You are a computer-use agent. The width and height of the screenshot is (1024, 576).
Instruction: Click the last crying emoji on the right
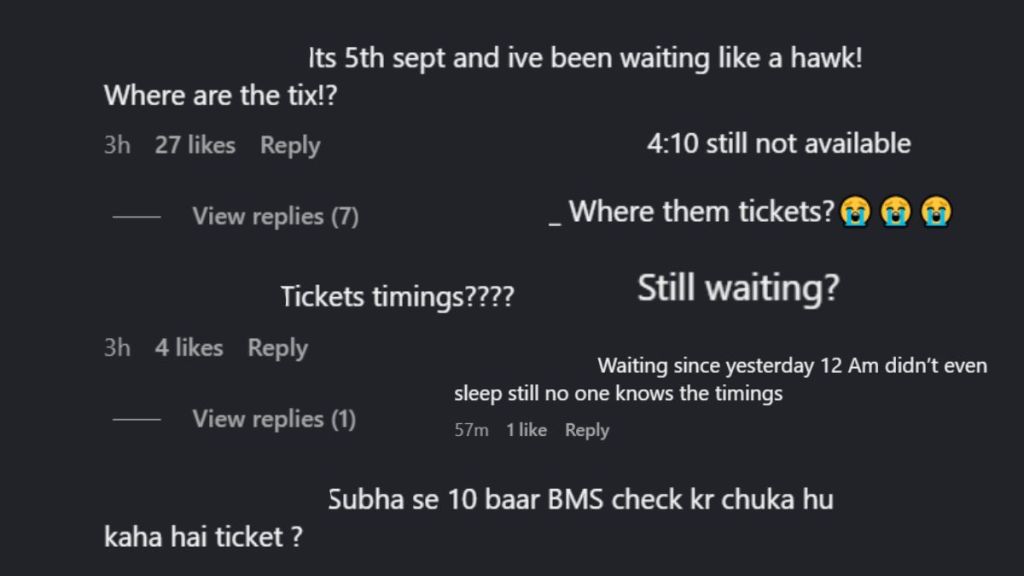point(936,212)
